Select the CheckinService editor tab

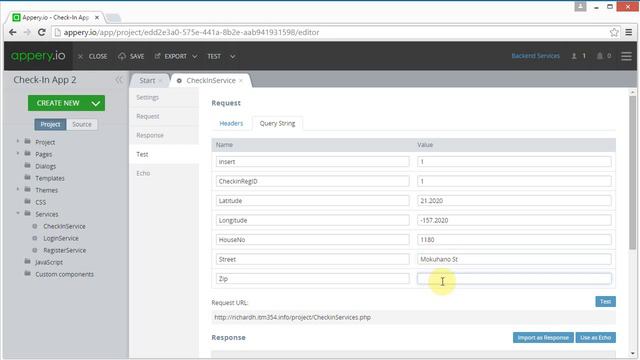click(x=211, y=80)
